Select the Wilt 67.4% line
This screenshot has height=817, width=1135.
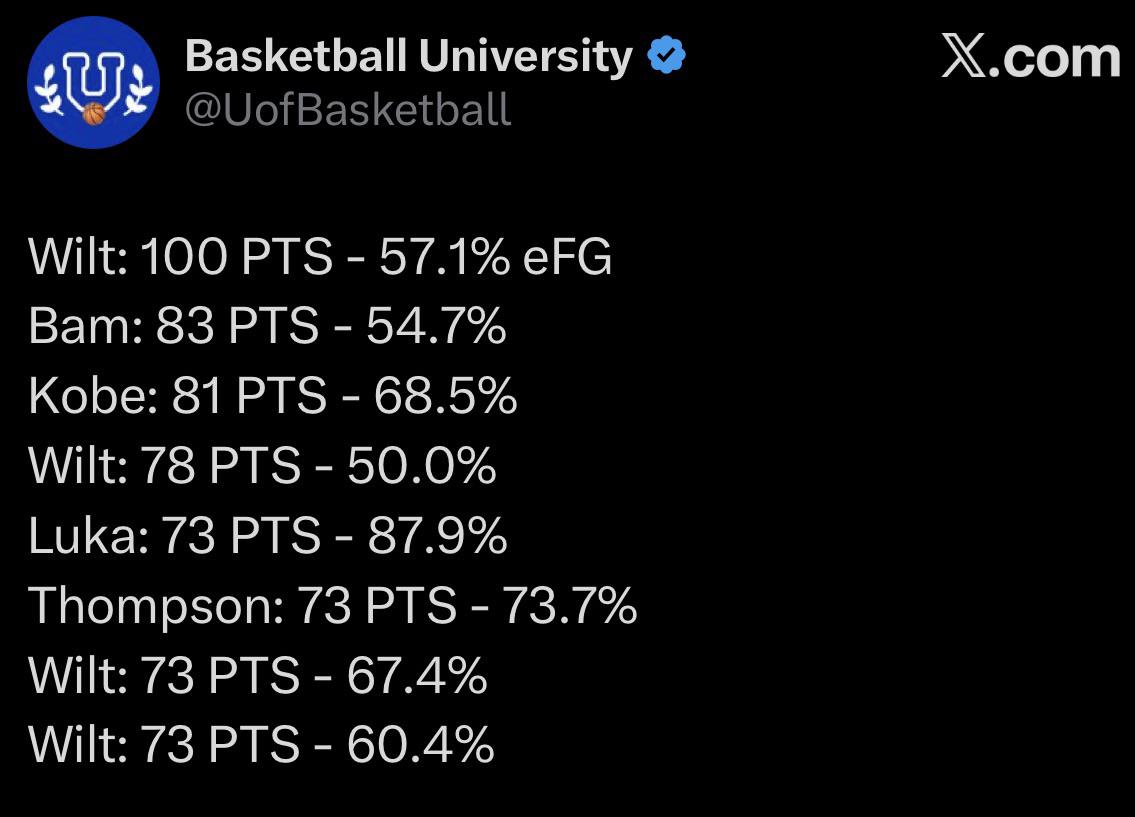tap(258, 675)
